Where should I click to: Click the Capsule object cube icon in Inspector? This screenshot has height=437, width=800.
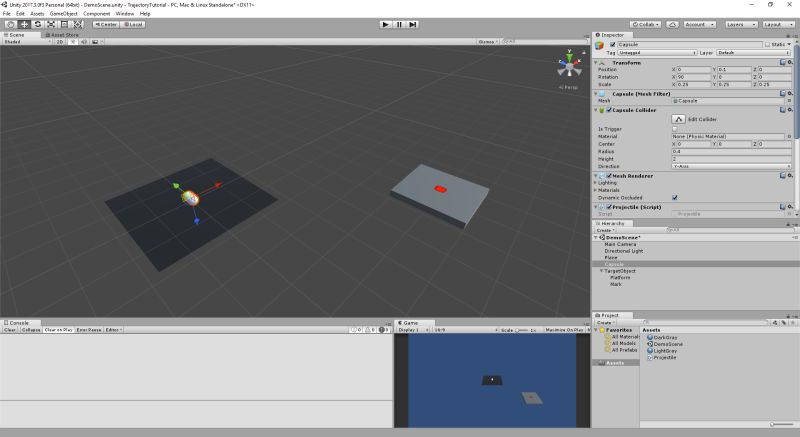[x=599, y=46]
